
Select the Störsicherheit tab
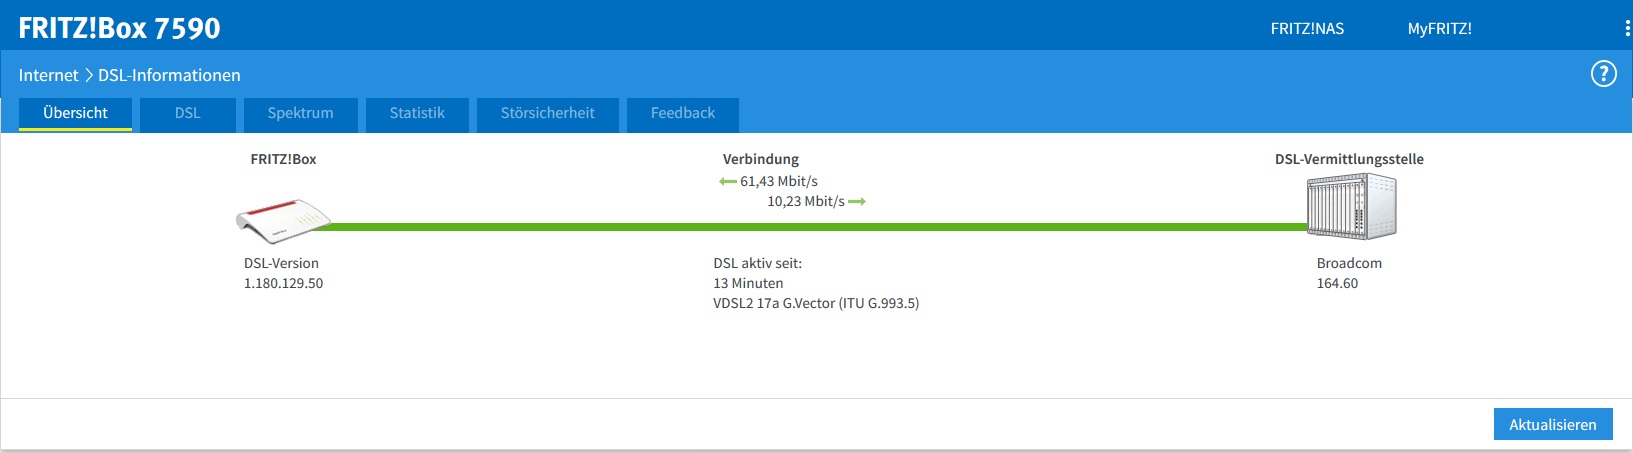point(548,114)
